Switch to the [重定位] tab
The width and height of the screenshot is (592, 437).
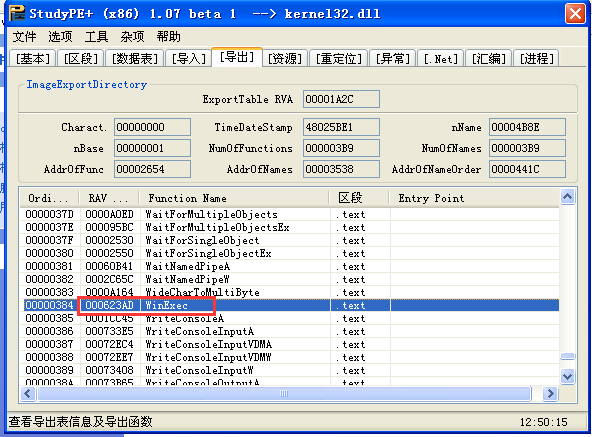point(338,59)
